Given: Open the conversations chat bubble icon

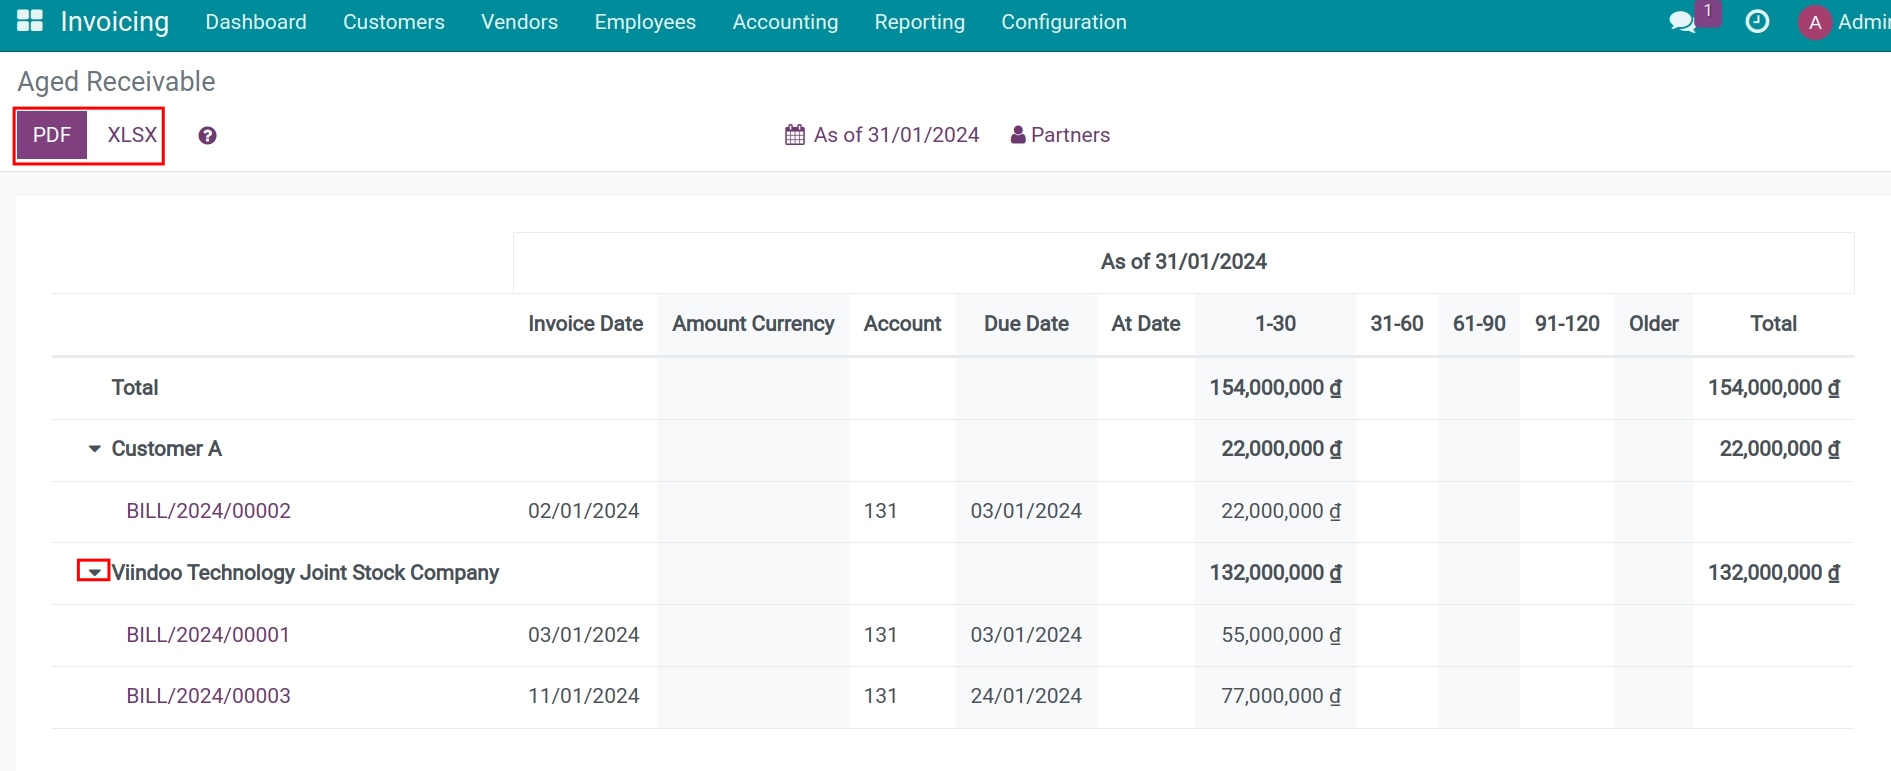Looking at the screenshot, I should pos(1682,22).
